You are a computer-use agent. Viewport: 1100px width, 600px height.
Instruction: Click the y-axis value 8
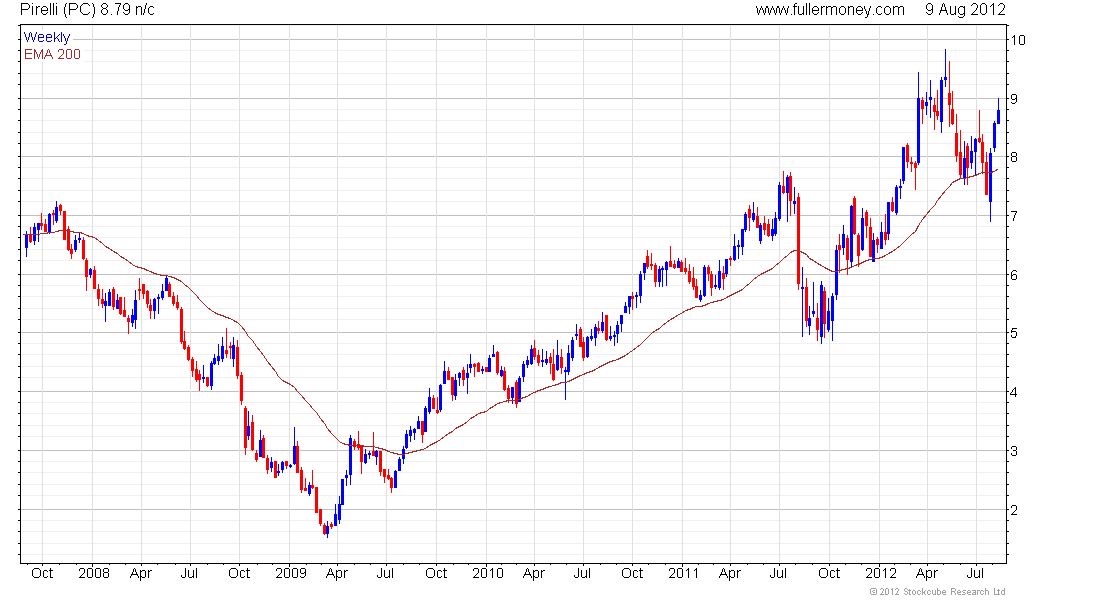point(1014,157)
